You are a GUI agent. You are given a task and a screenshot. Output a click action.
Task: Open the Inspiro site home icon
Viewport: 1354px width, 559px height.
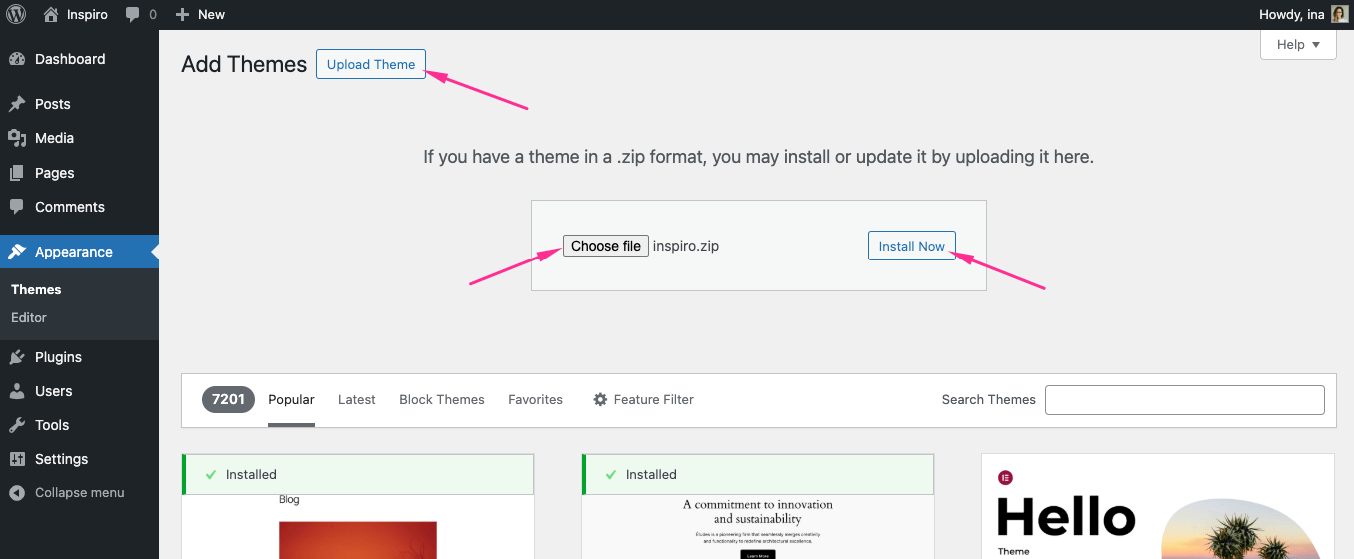click(x=51, y=14)
